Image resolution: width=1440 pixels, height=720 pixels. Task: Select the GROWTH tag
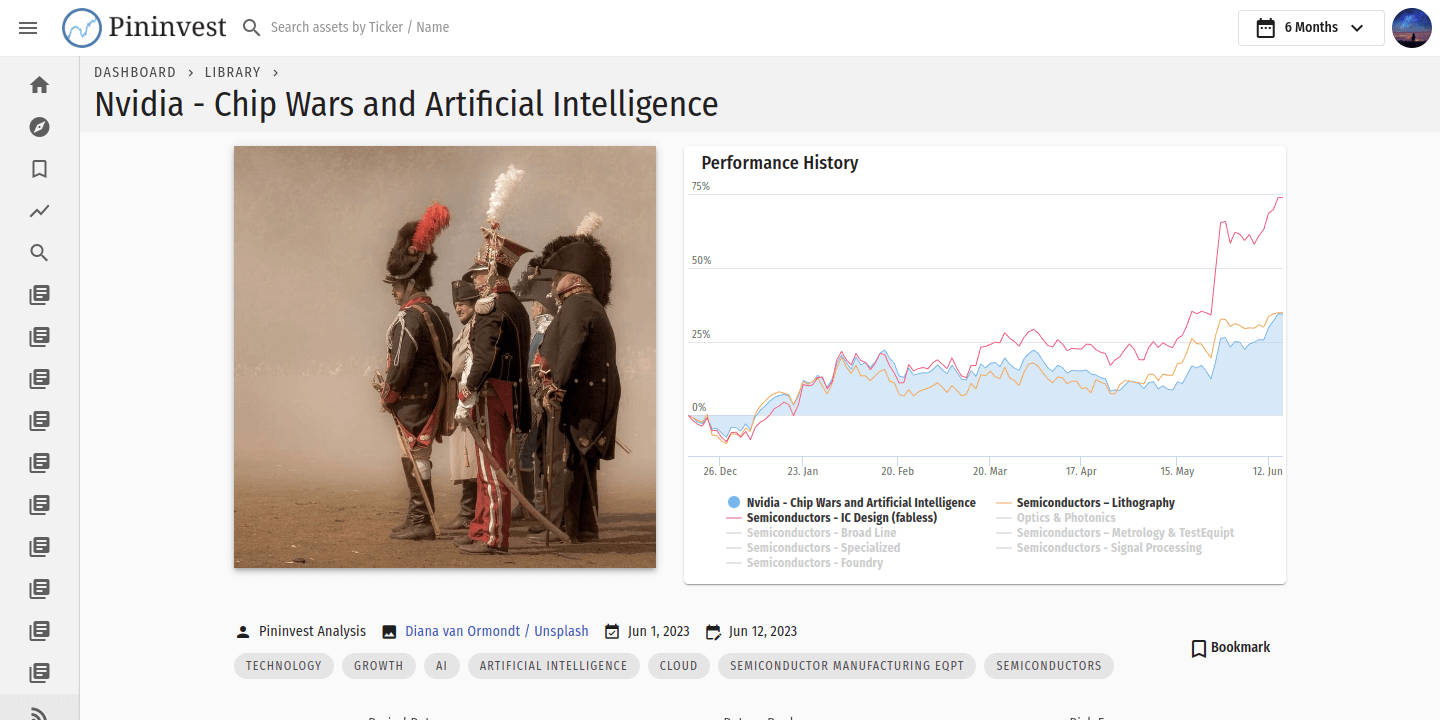pos(378,666)
